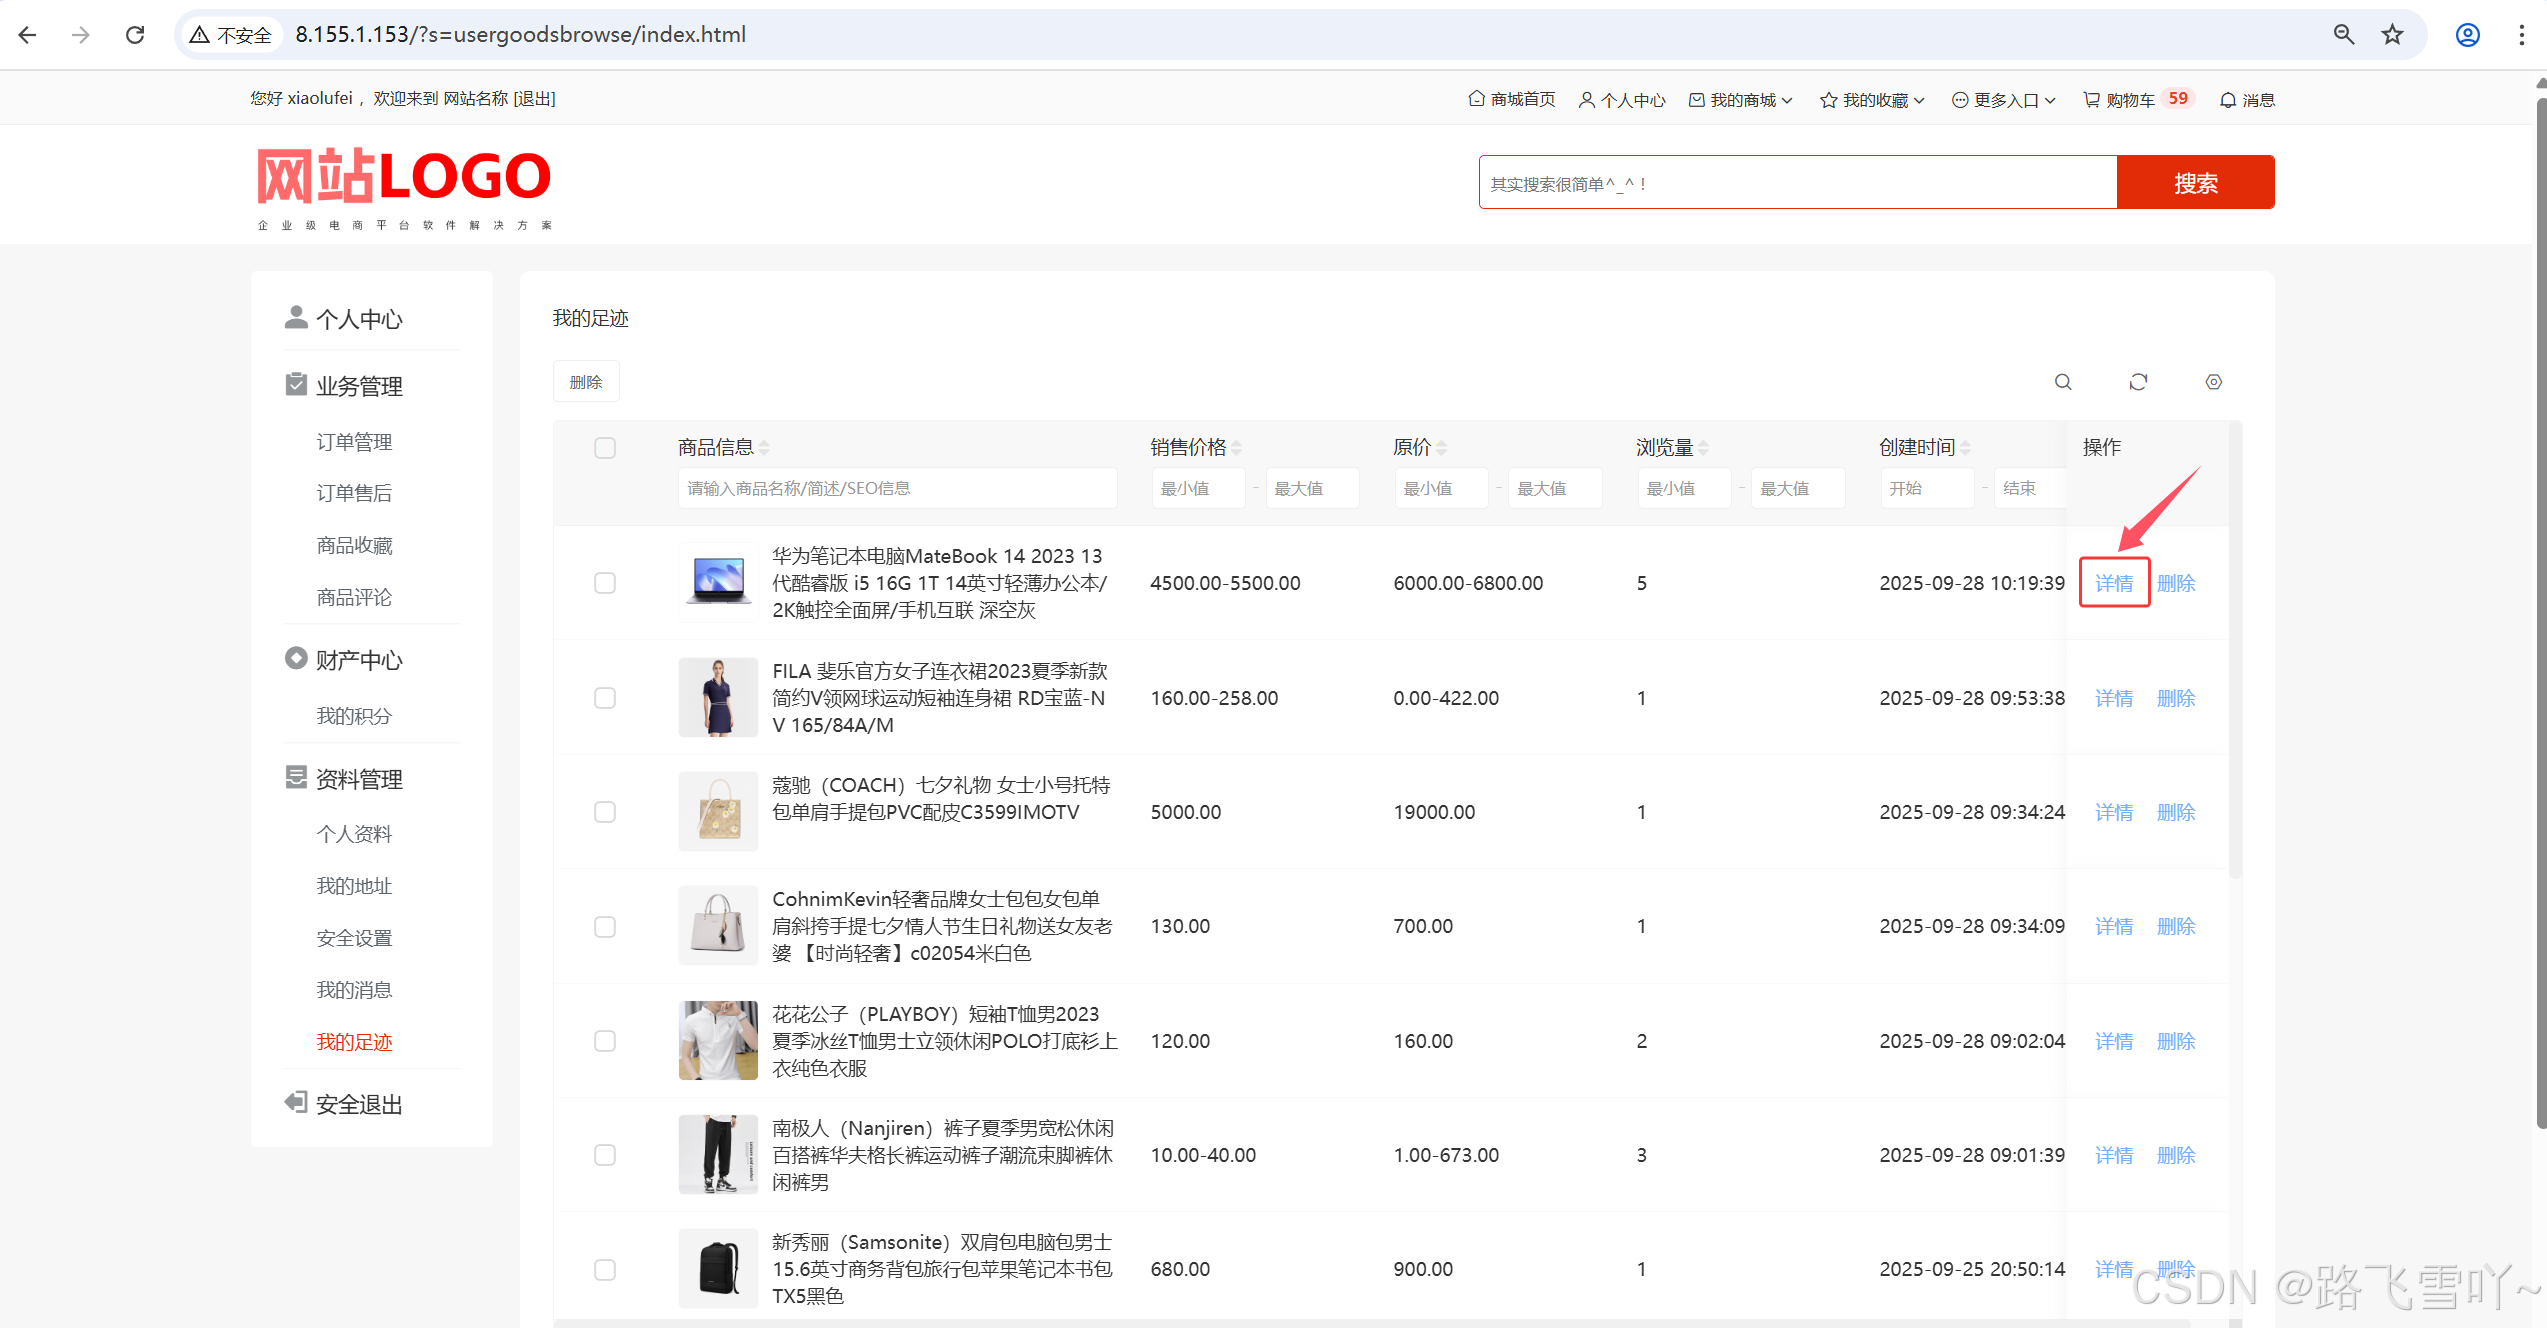
Task: Toggle the select-all checkbox in table header
Action: pos(605,448)
